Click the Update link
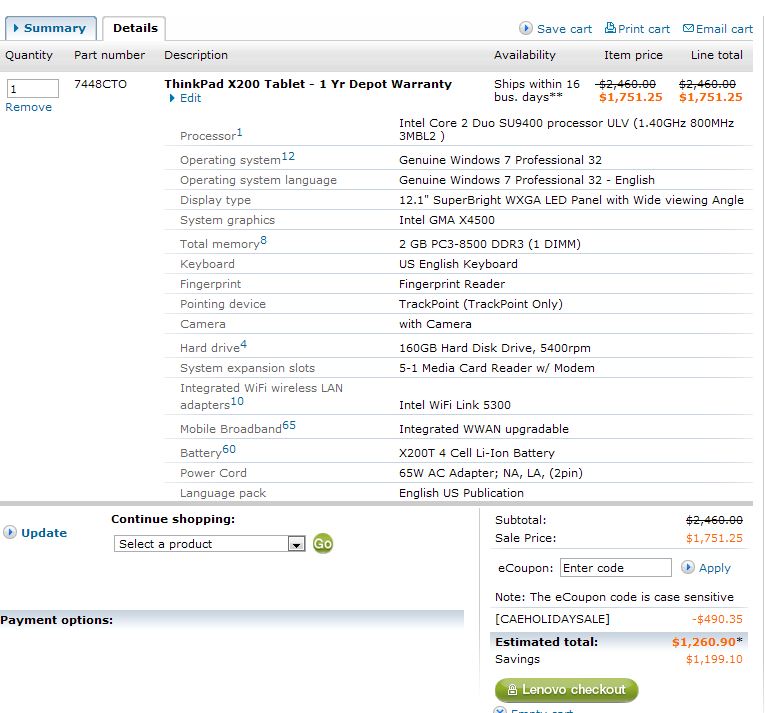 point(44,533)
